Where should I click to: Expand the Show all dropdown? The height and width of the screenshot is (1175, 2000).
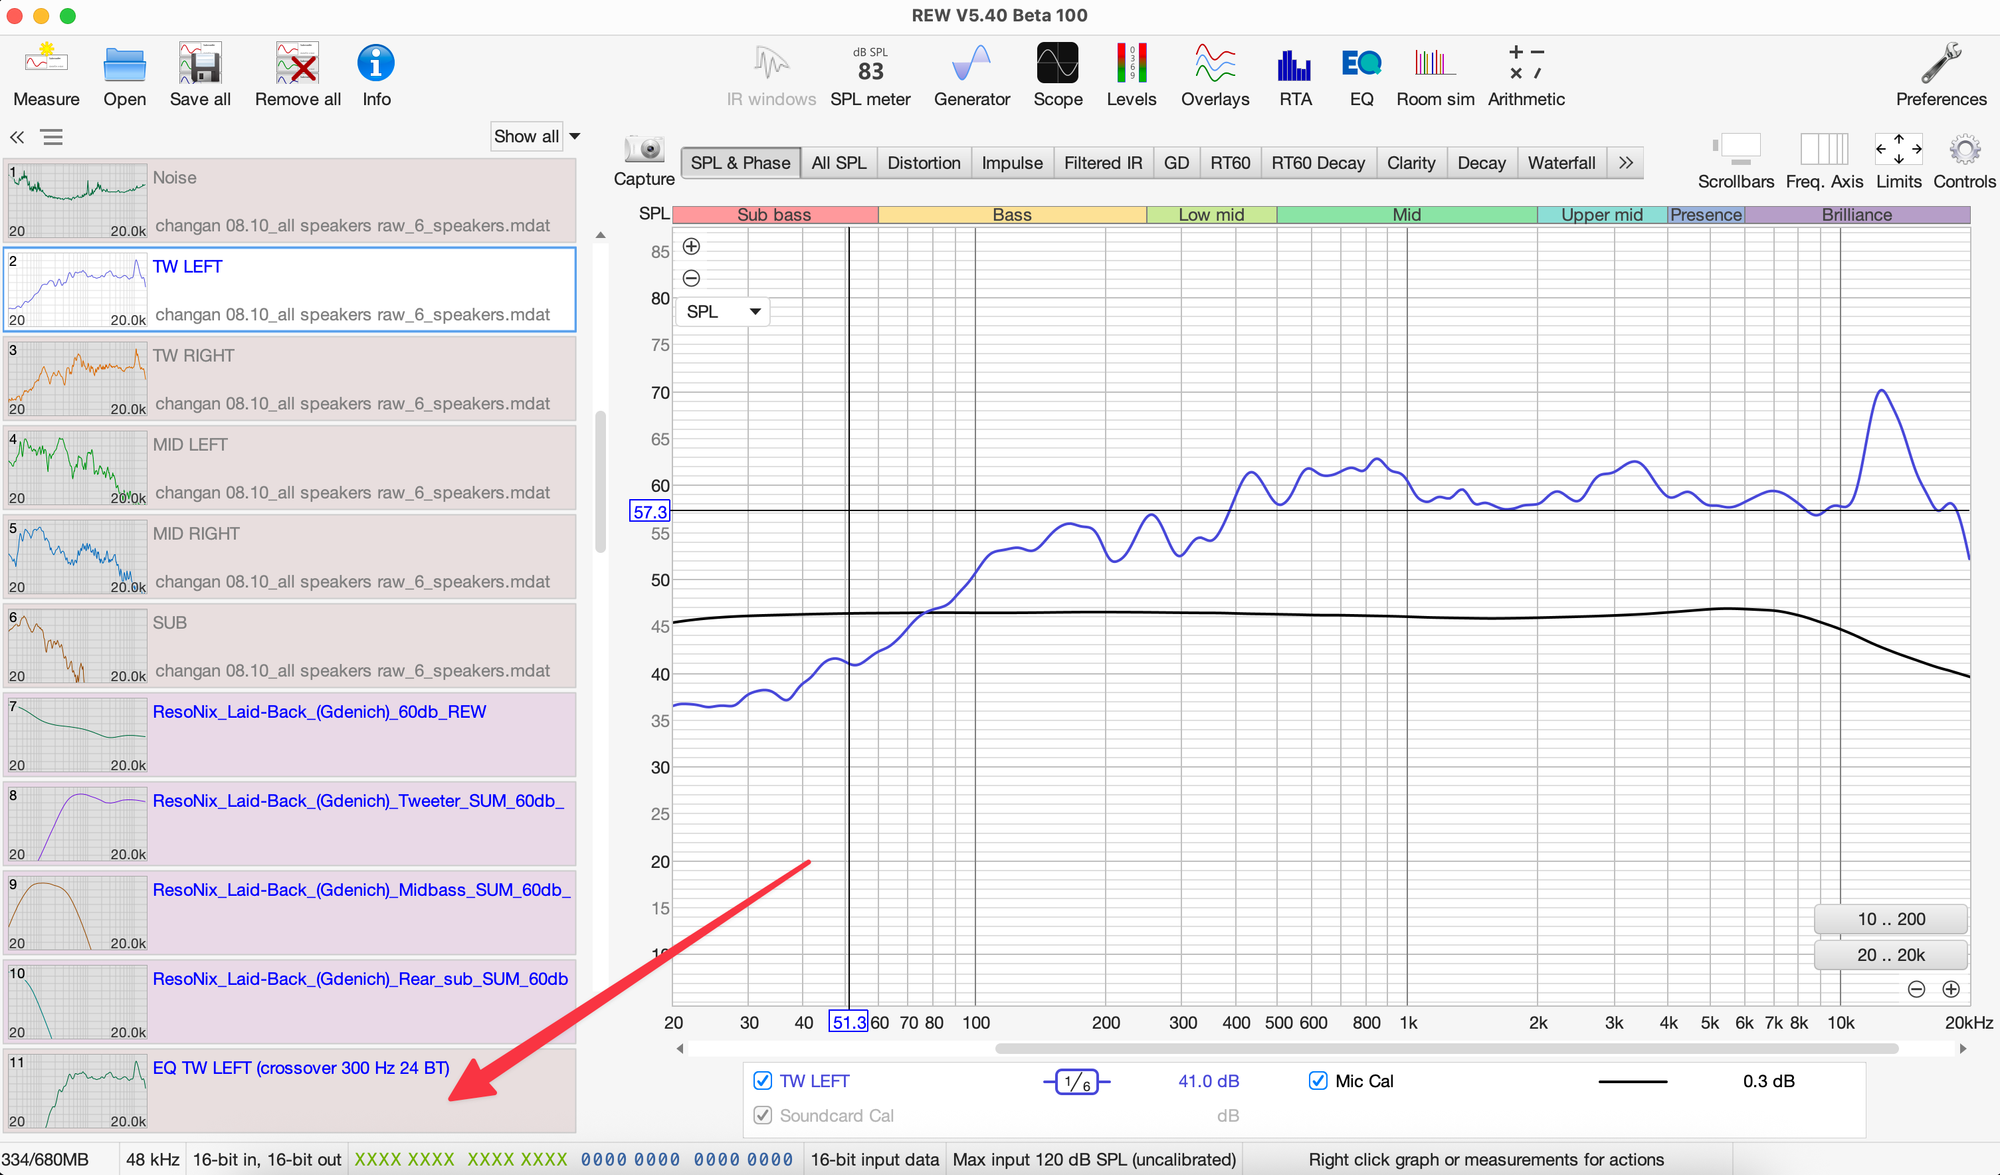pyautogui.click(x=575, y=136)
